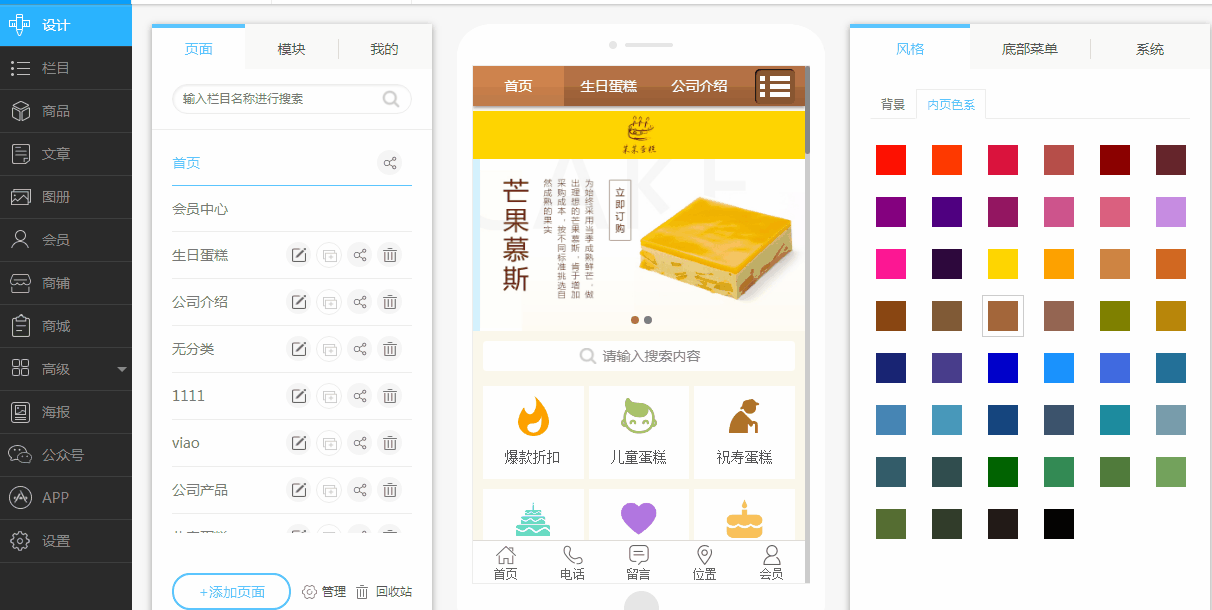This screenshot has height=610, width=1212.
Task: Delete the 1111 page using trash icon
Action: point(391,396)
